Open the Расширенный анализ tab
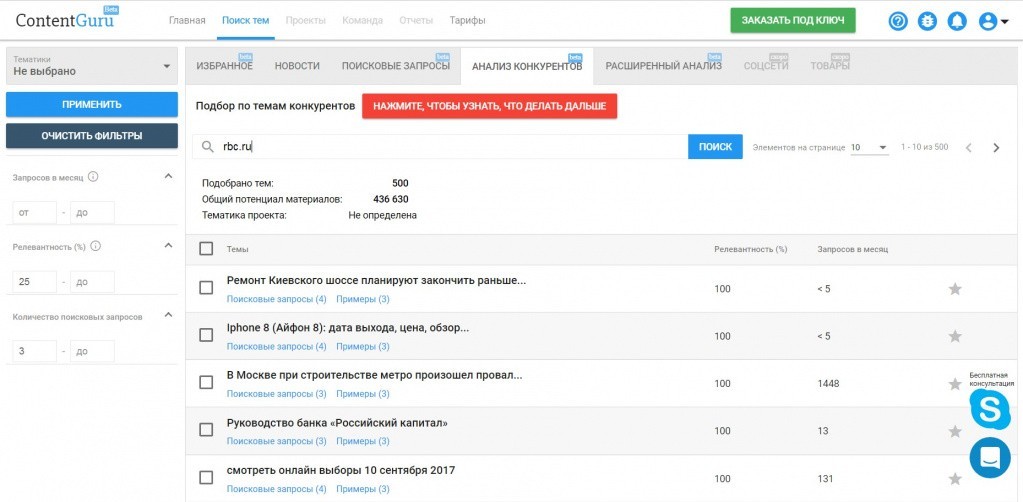1023x502 pixels. (662, 66)
